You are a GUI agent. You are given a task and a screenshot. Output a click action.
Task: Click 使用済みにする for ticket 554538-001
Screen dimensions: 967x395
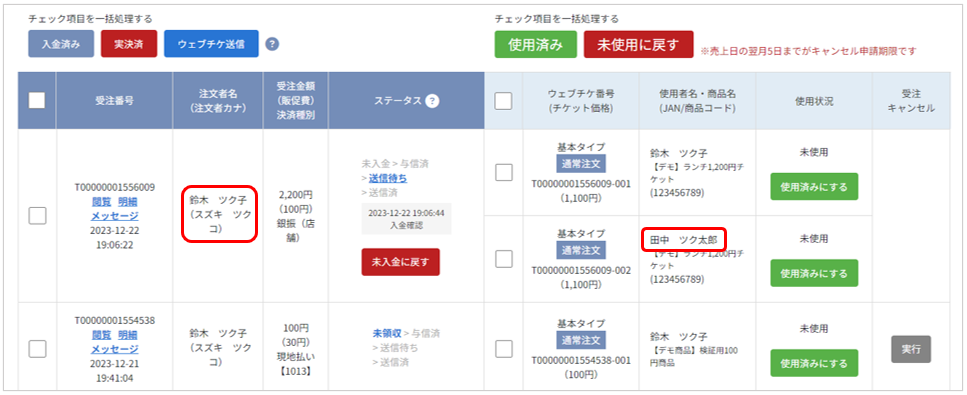pyautogui.click(x=814, y=363)
